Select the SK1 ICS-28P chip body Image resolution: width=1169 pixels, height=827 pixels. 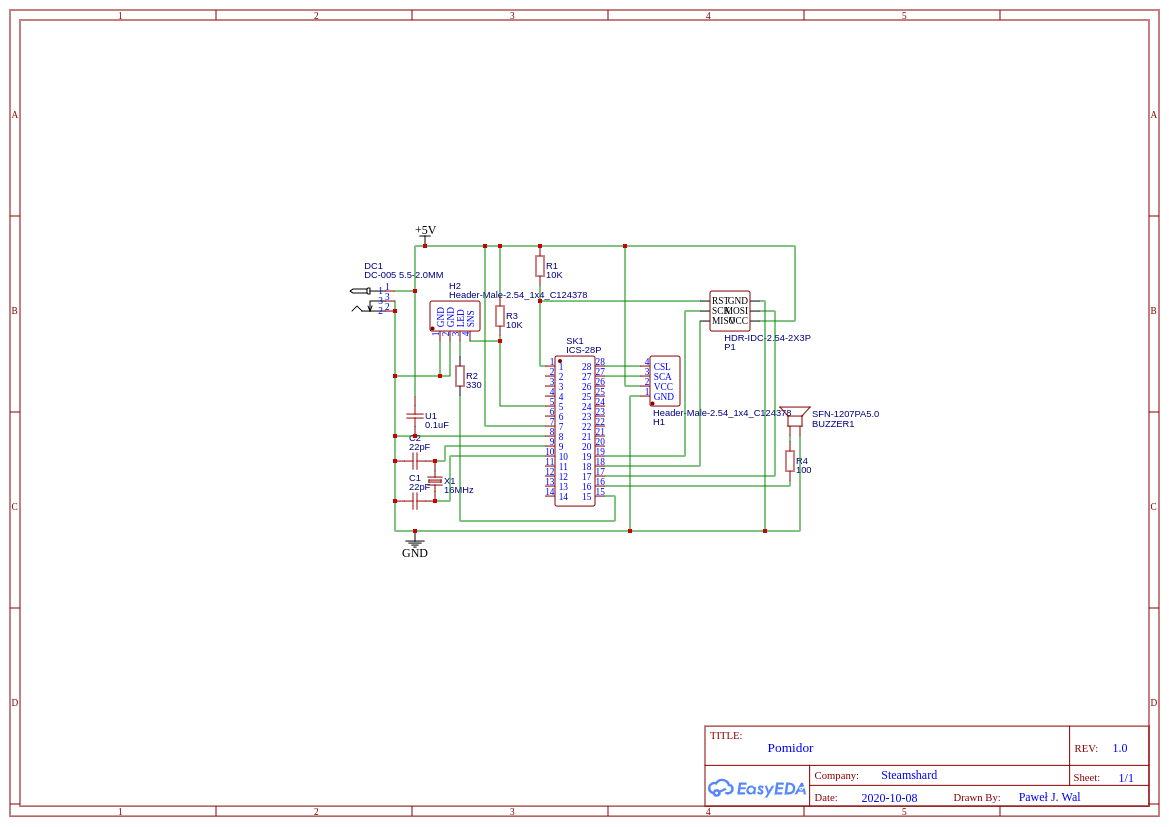tap(575, 431)
